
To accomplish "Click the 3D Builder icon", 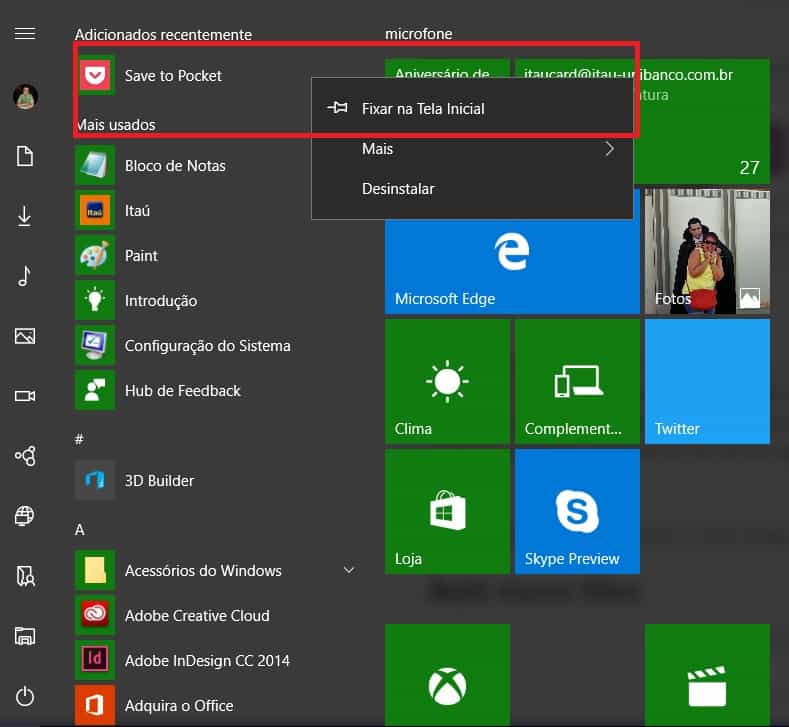I will click(95, 480).
